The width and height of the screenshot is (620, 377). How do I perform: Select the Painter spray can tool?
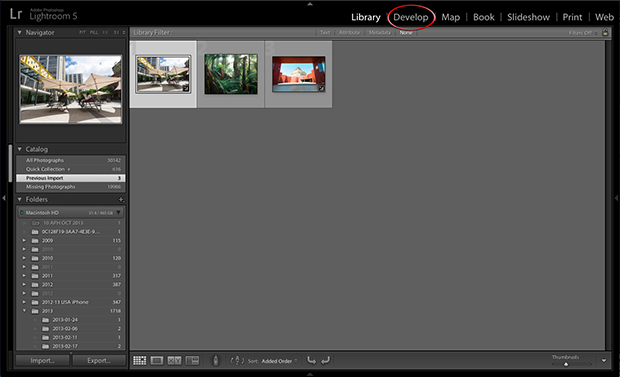pos(215,360)
